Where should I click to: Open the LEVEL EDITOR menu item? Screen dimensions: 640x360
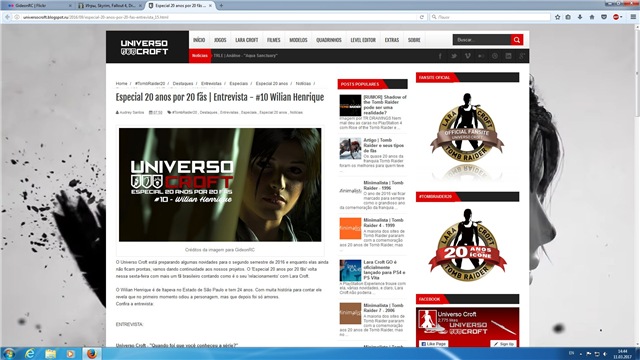click(x=363, y=40)
